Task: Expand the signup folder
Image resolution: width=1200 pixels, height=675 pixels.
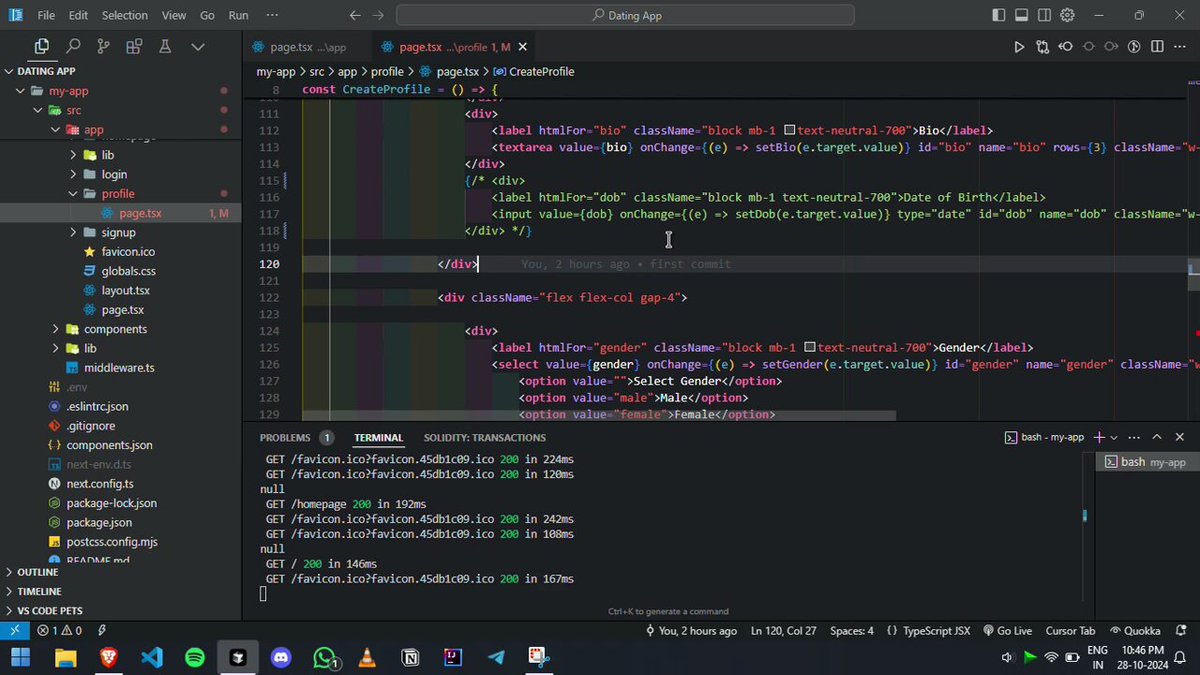Action: click(x=120, y=232)
